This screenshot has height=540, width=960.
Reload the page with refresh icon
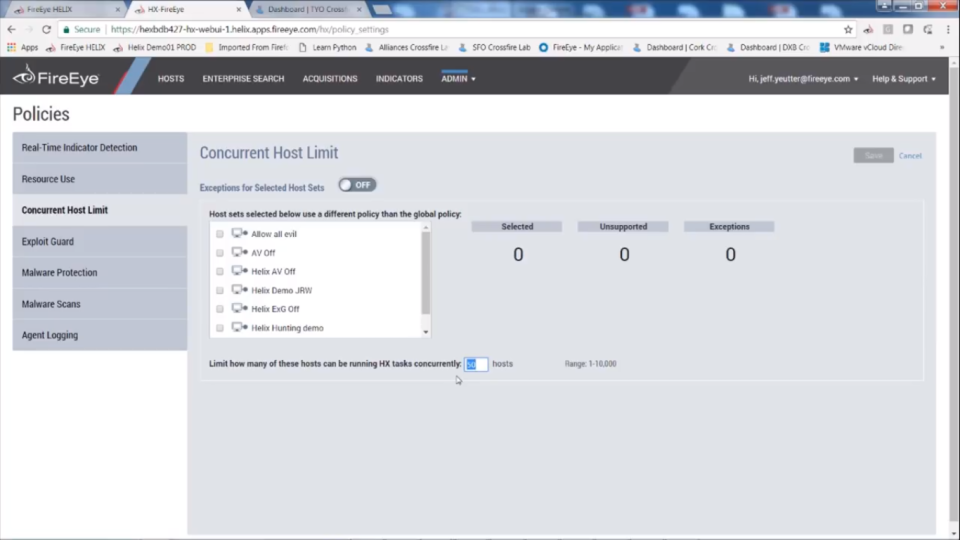pyautogui.click(x=47, y=29)
